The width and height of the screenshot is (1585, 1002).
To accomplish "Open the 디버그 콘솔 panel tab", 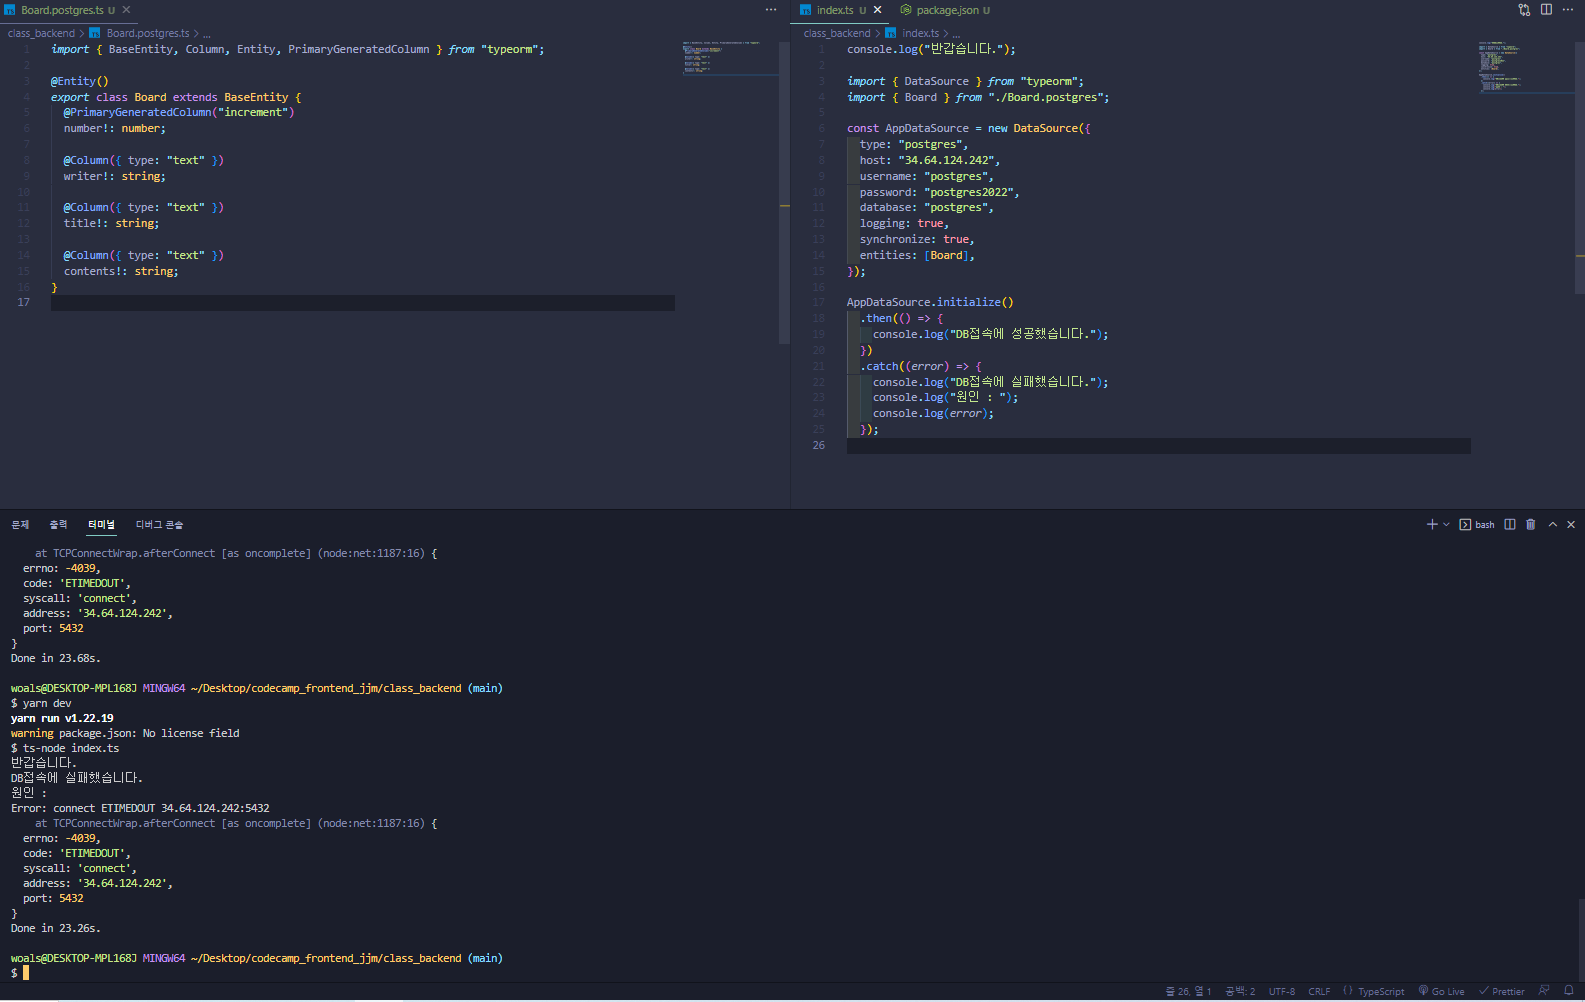I will click(x=159, y=525).
